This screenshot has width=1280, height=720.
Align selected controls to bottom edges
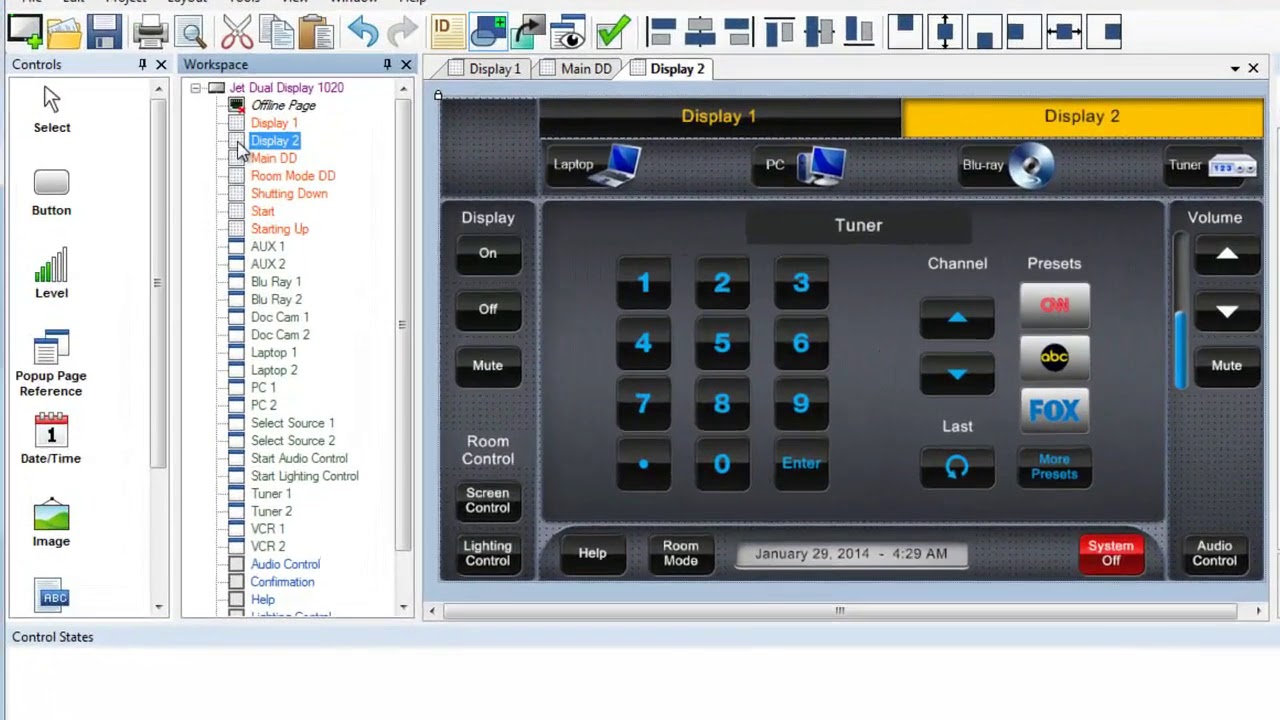858,32
